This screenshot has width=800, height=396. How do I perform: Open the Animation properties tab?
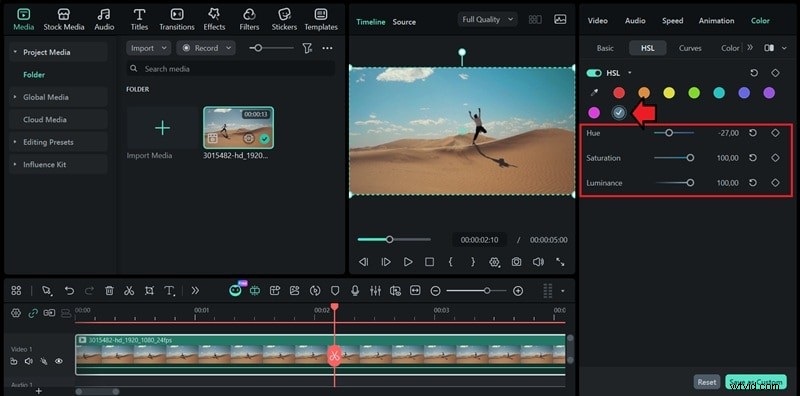pos(716,20)
